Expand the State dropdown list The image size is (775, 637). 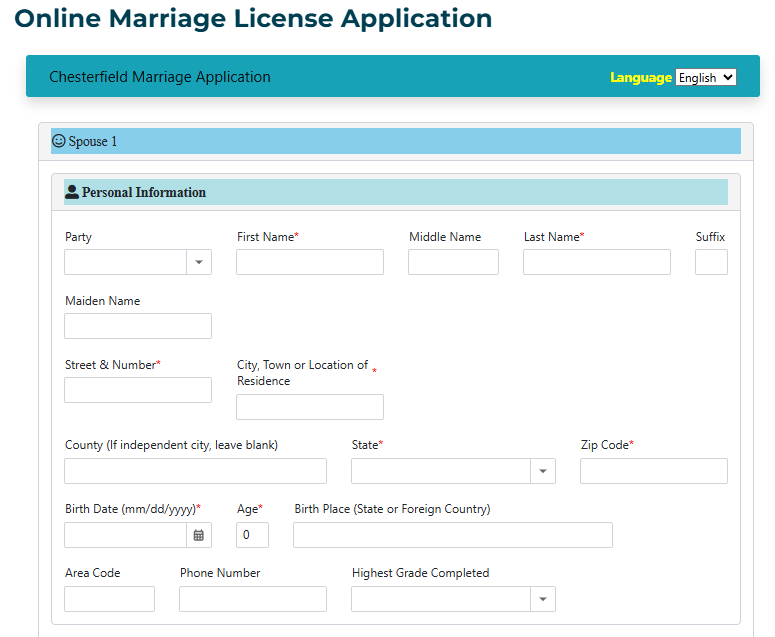(x=542, y=471)
